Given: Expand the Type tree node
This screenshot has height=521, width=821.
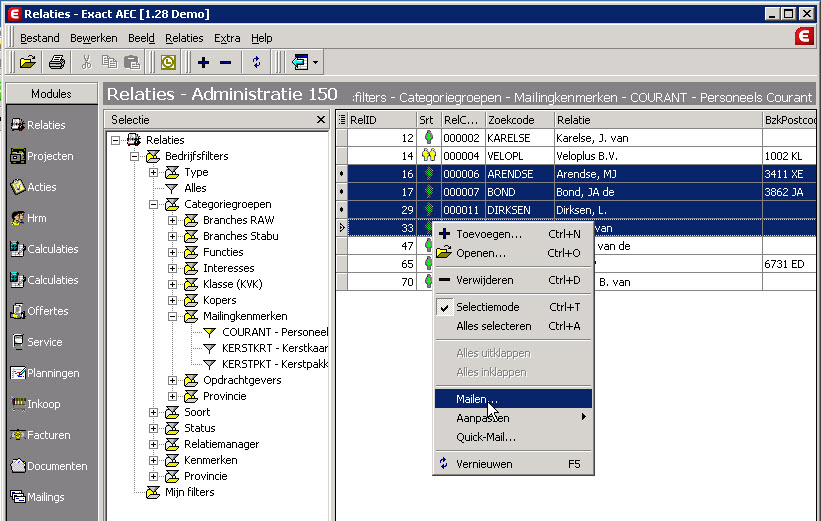Looking at the screenshot, I should [x=153, y=172].
